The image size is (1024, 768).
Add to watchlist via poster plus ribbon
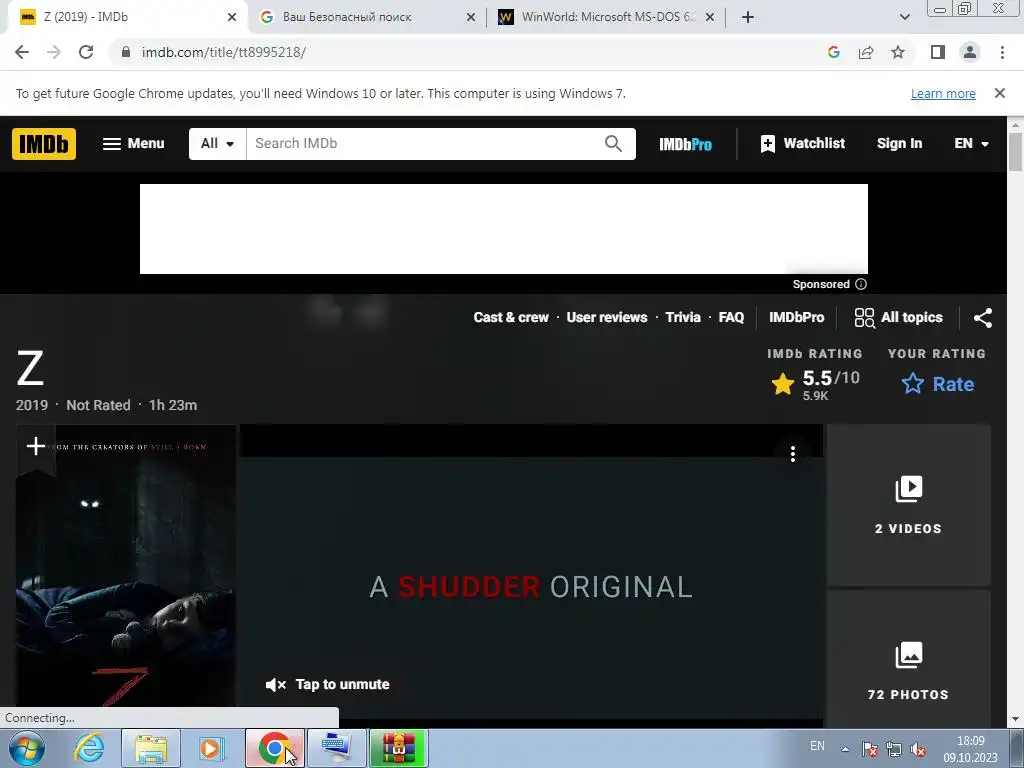pos(36,447)
